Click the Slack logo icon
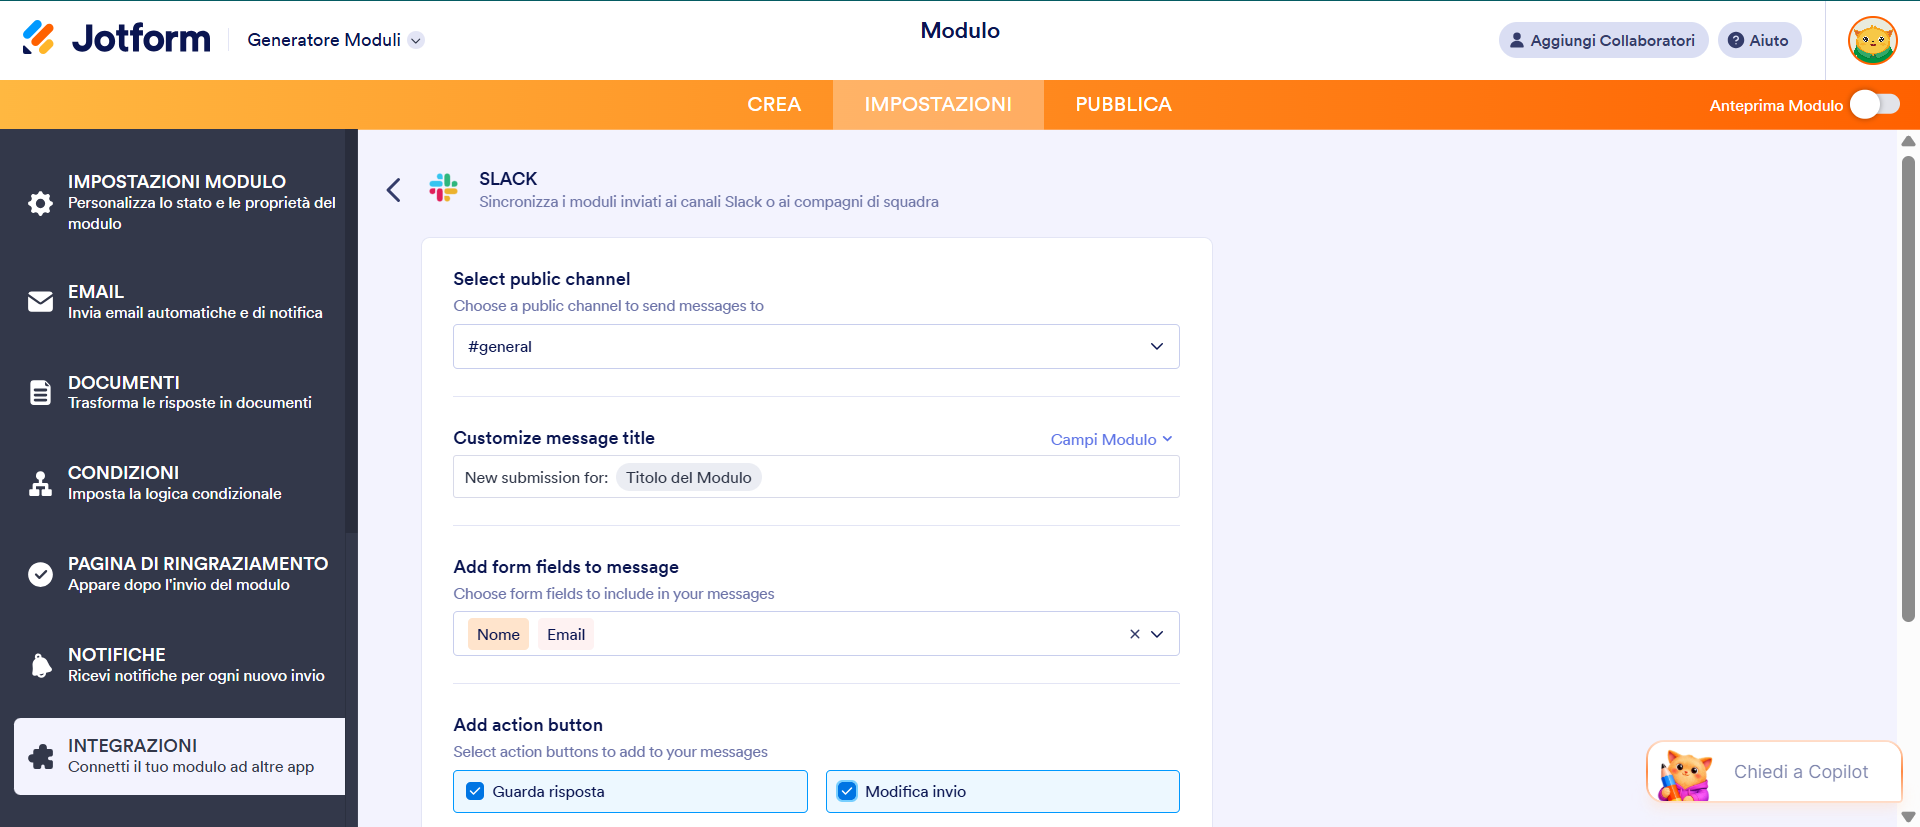Image resolution: width=1920 pixels, height=827 pixels. [443, 187]
